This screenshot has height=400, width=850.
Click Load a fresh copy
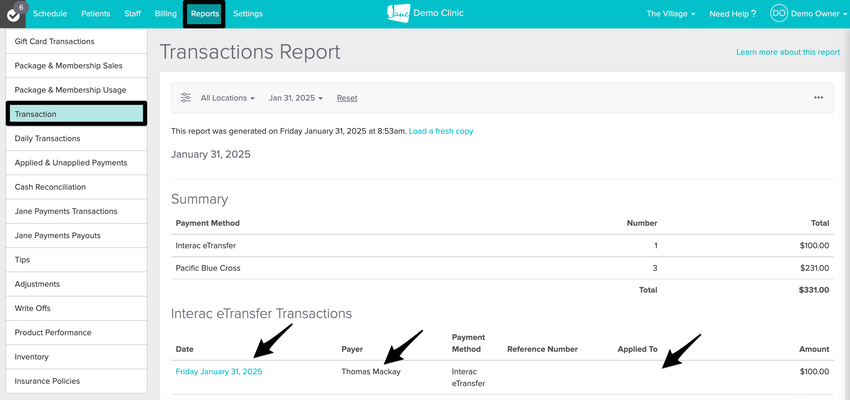(x=441, y=131)
